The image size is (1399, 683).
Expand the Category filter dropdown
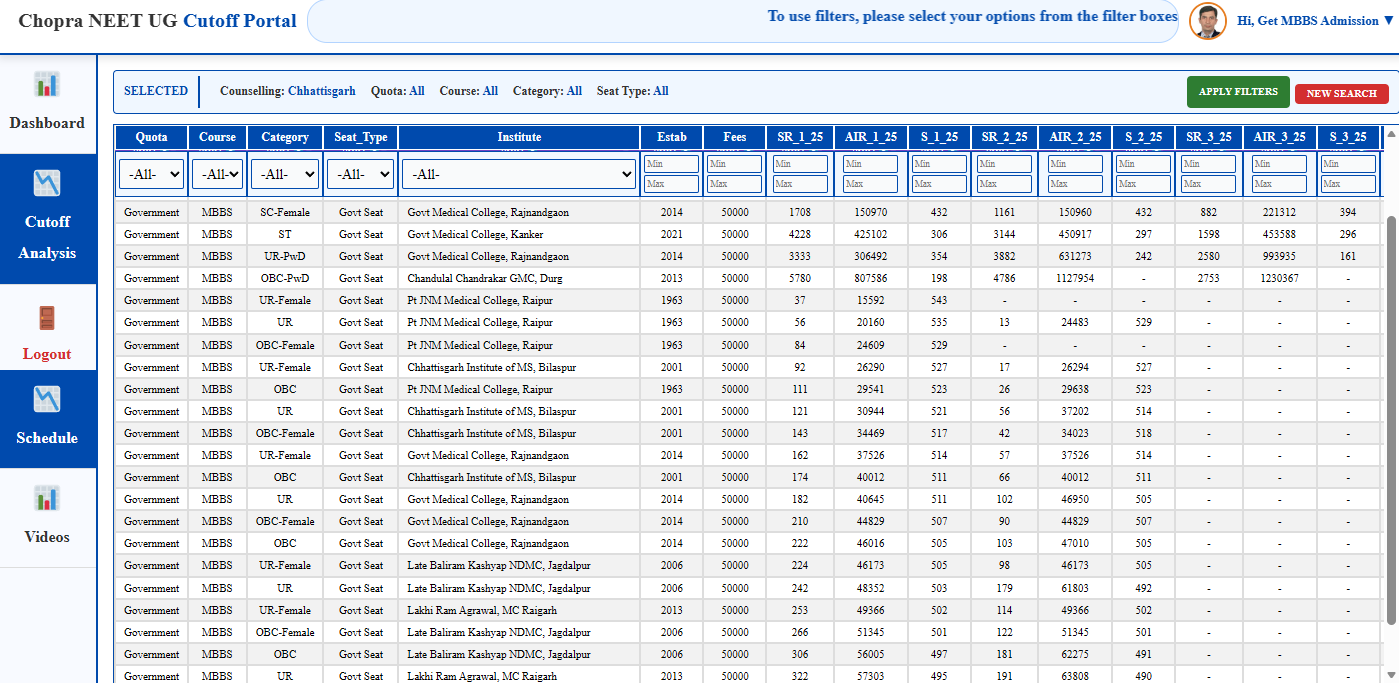pyautogui.click(x=284, y=174)
